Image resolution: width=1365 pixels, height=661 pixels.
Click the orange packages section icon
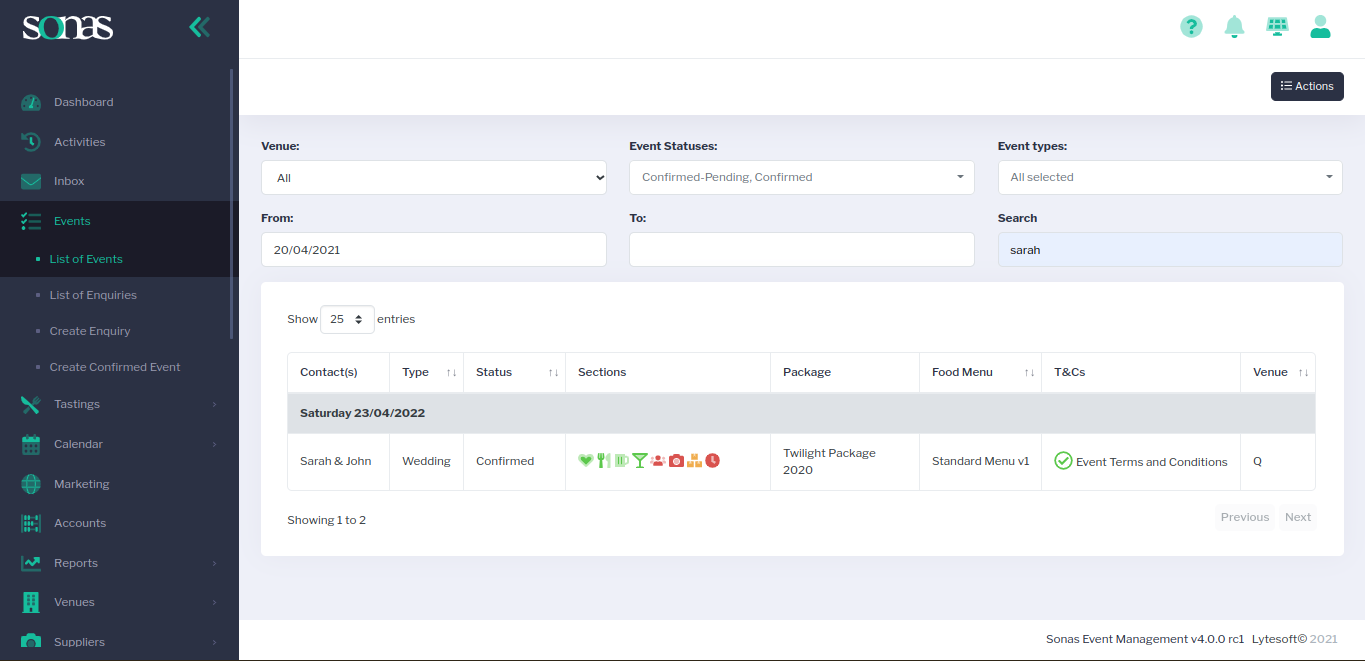tap(694, 460)
